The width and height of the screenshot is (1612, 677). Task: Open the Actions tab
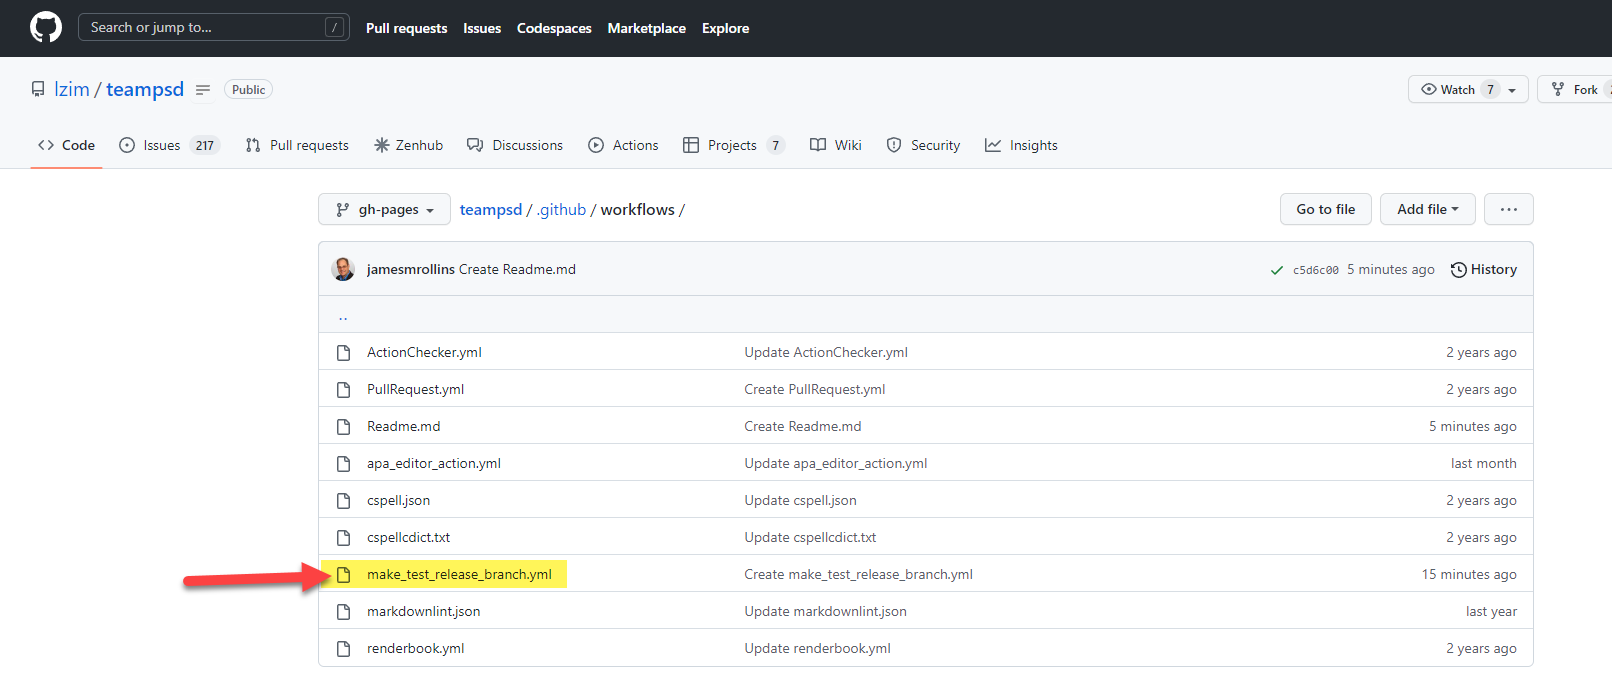[623, 145]
